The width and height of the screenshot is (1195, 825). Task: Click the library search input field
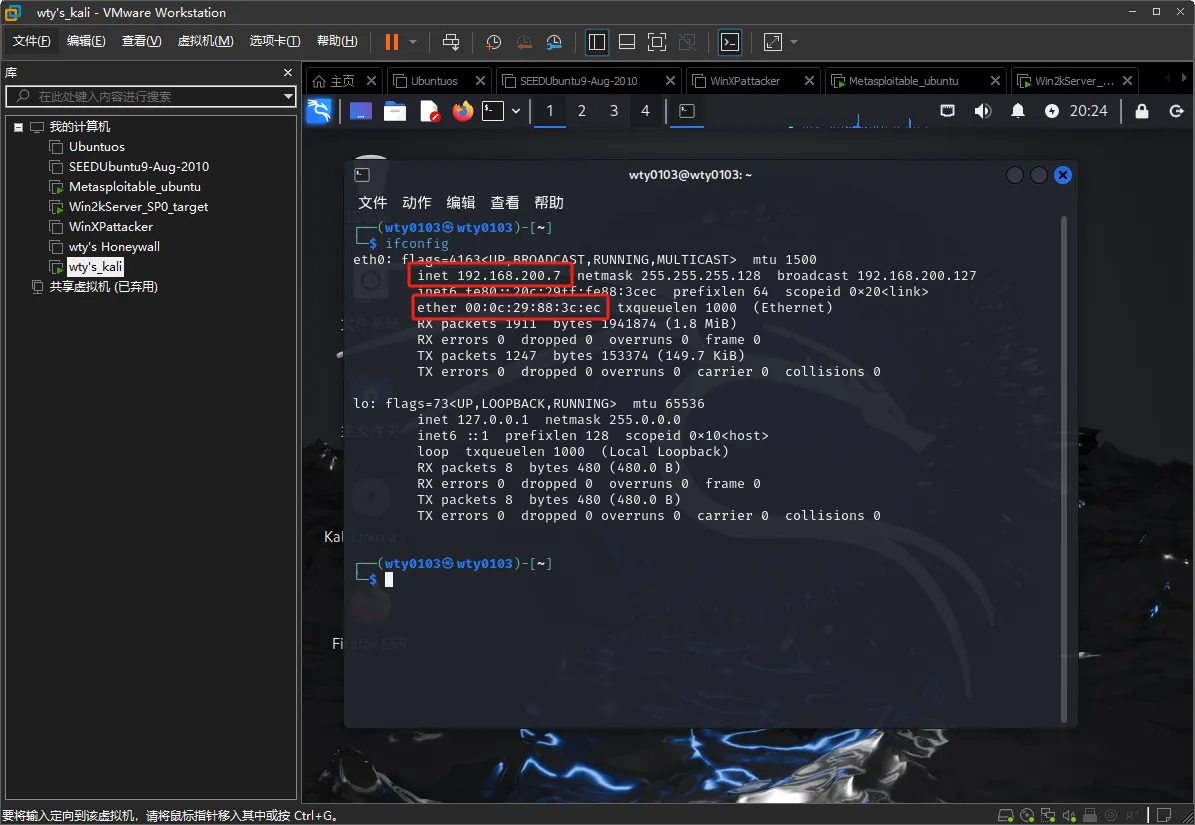coord(151,96)
